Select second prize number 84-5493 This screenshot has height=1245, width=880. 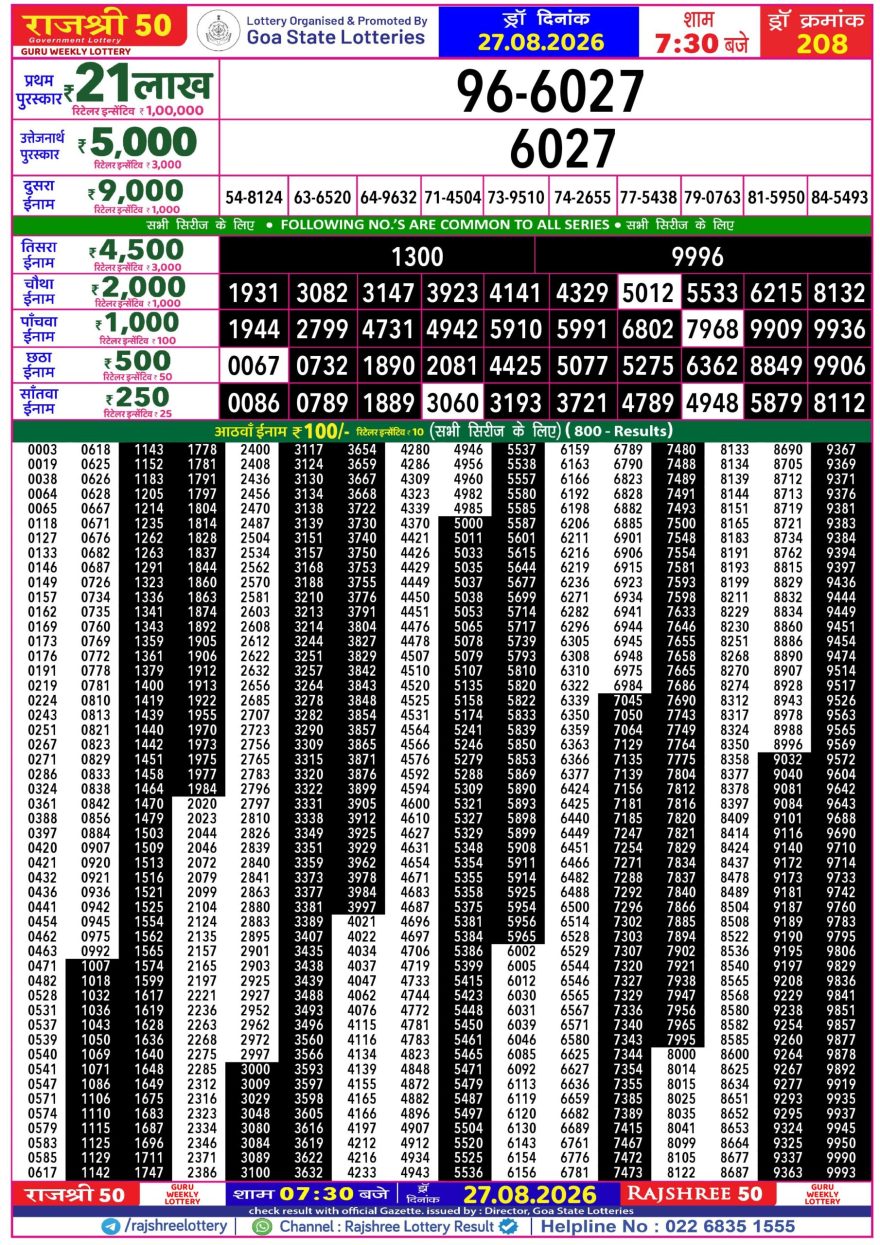839,197
